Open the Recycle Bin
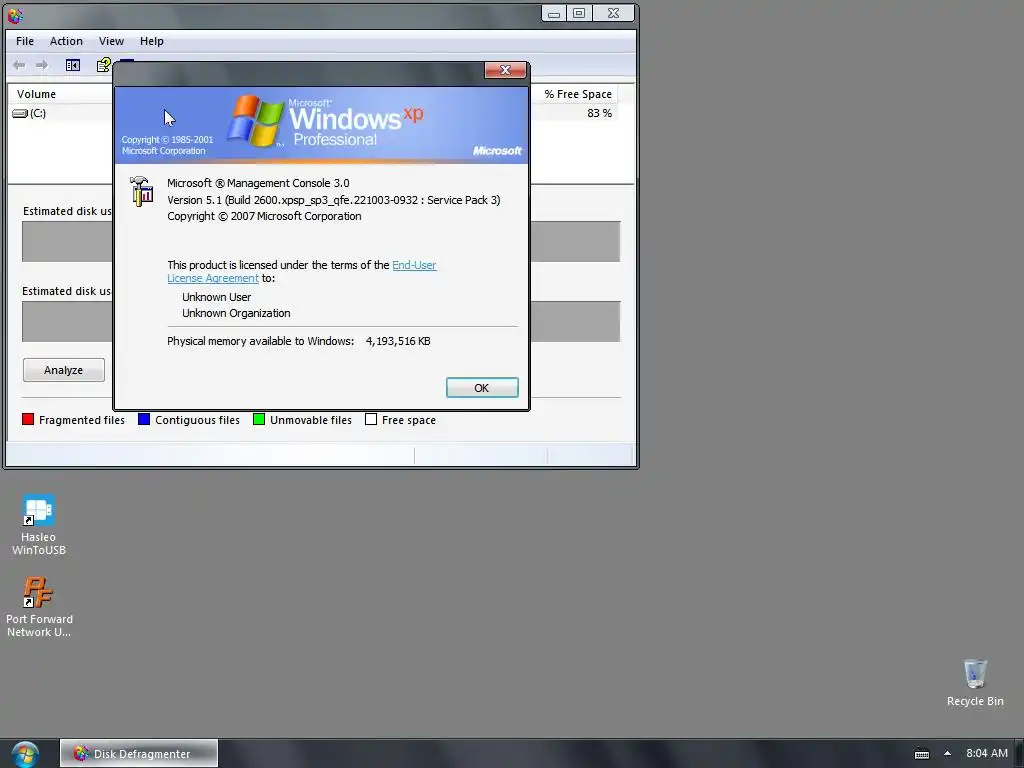This screenshot has height=768, width=1024. (975, 682)
